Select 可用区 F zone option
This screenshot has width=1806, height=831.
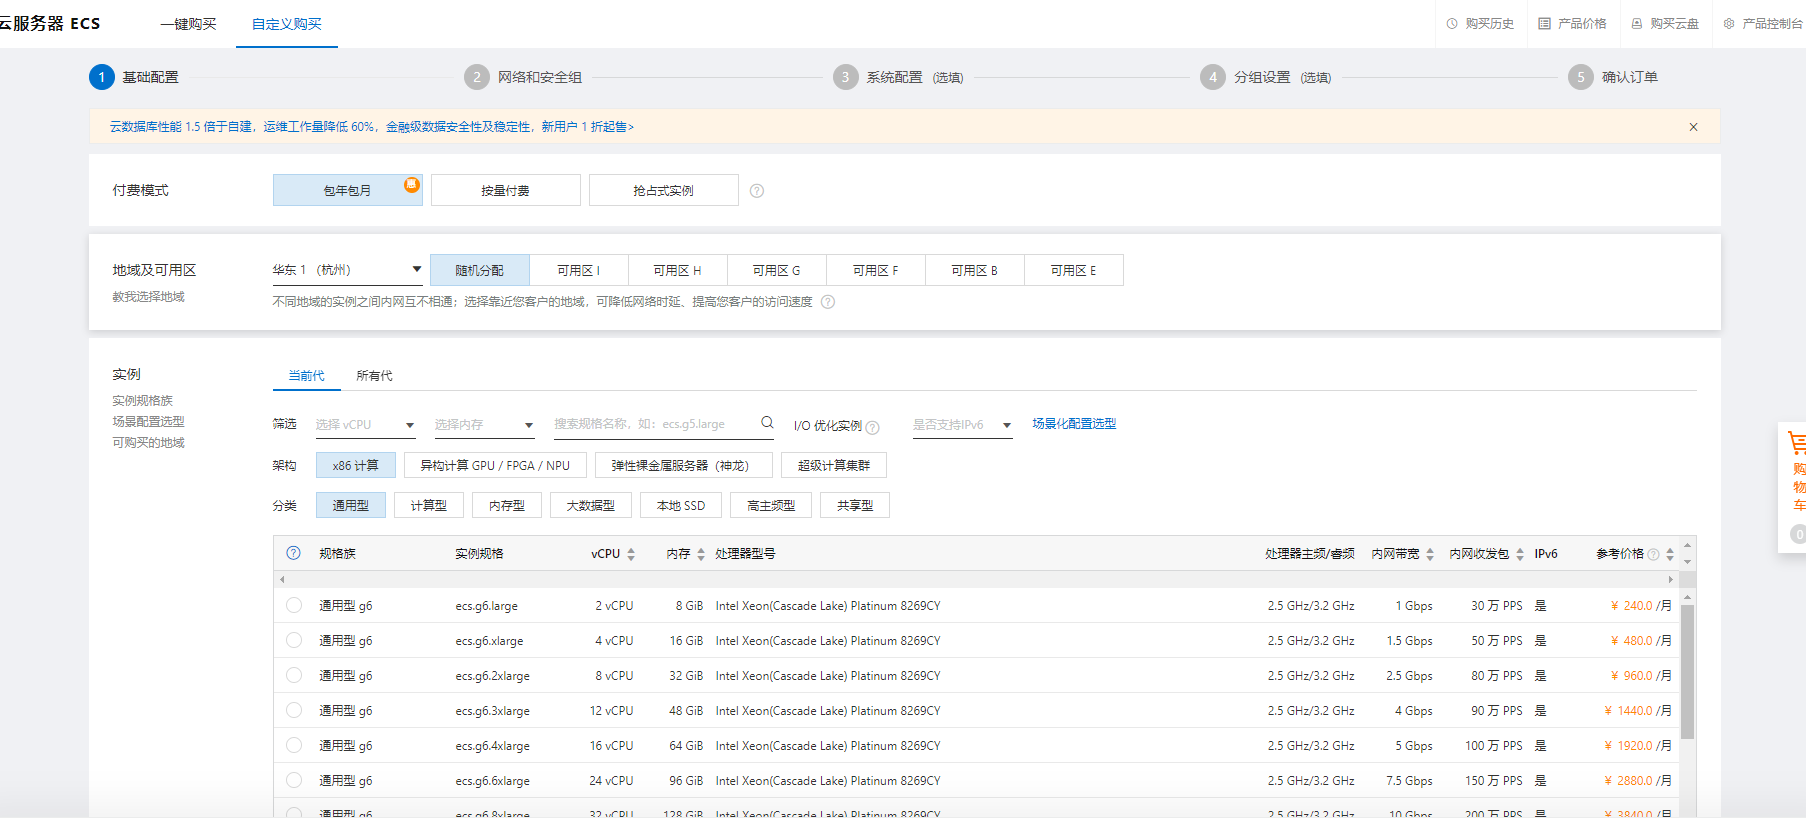(x=876, y=270)
